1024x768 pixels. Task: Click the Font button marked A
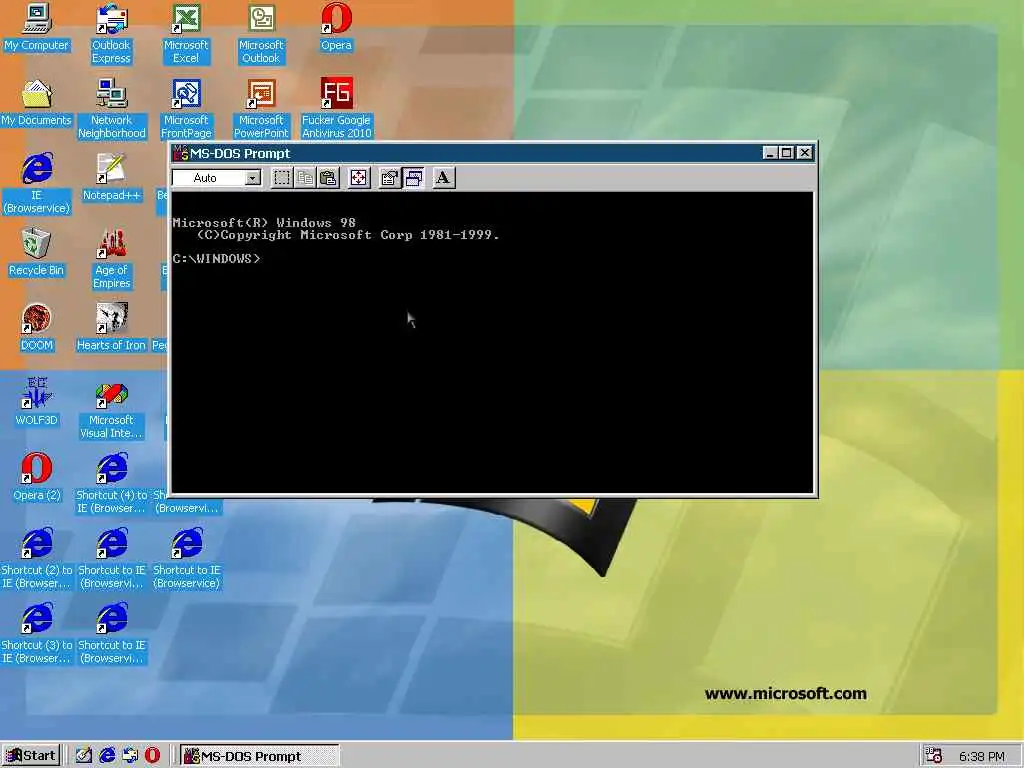coord(443,178)
